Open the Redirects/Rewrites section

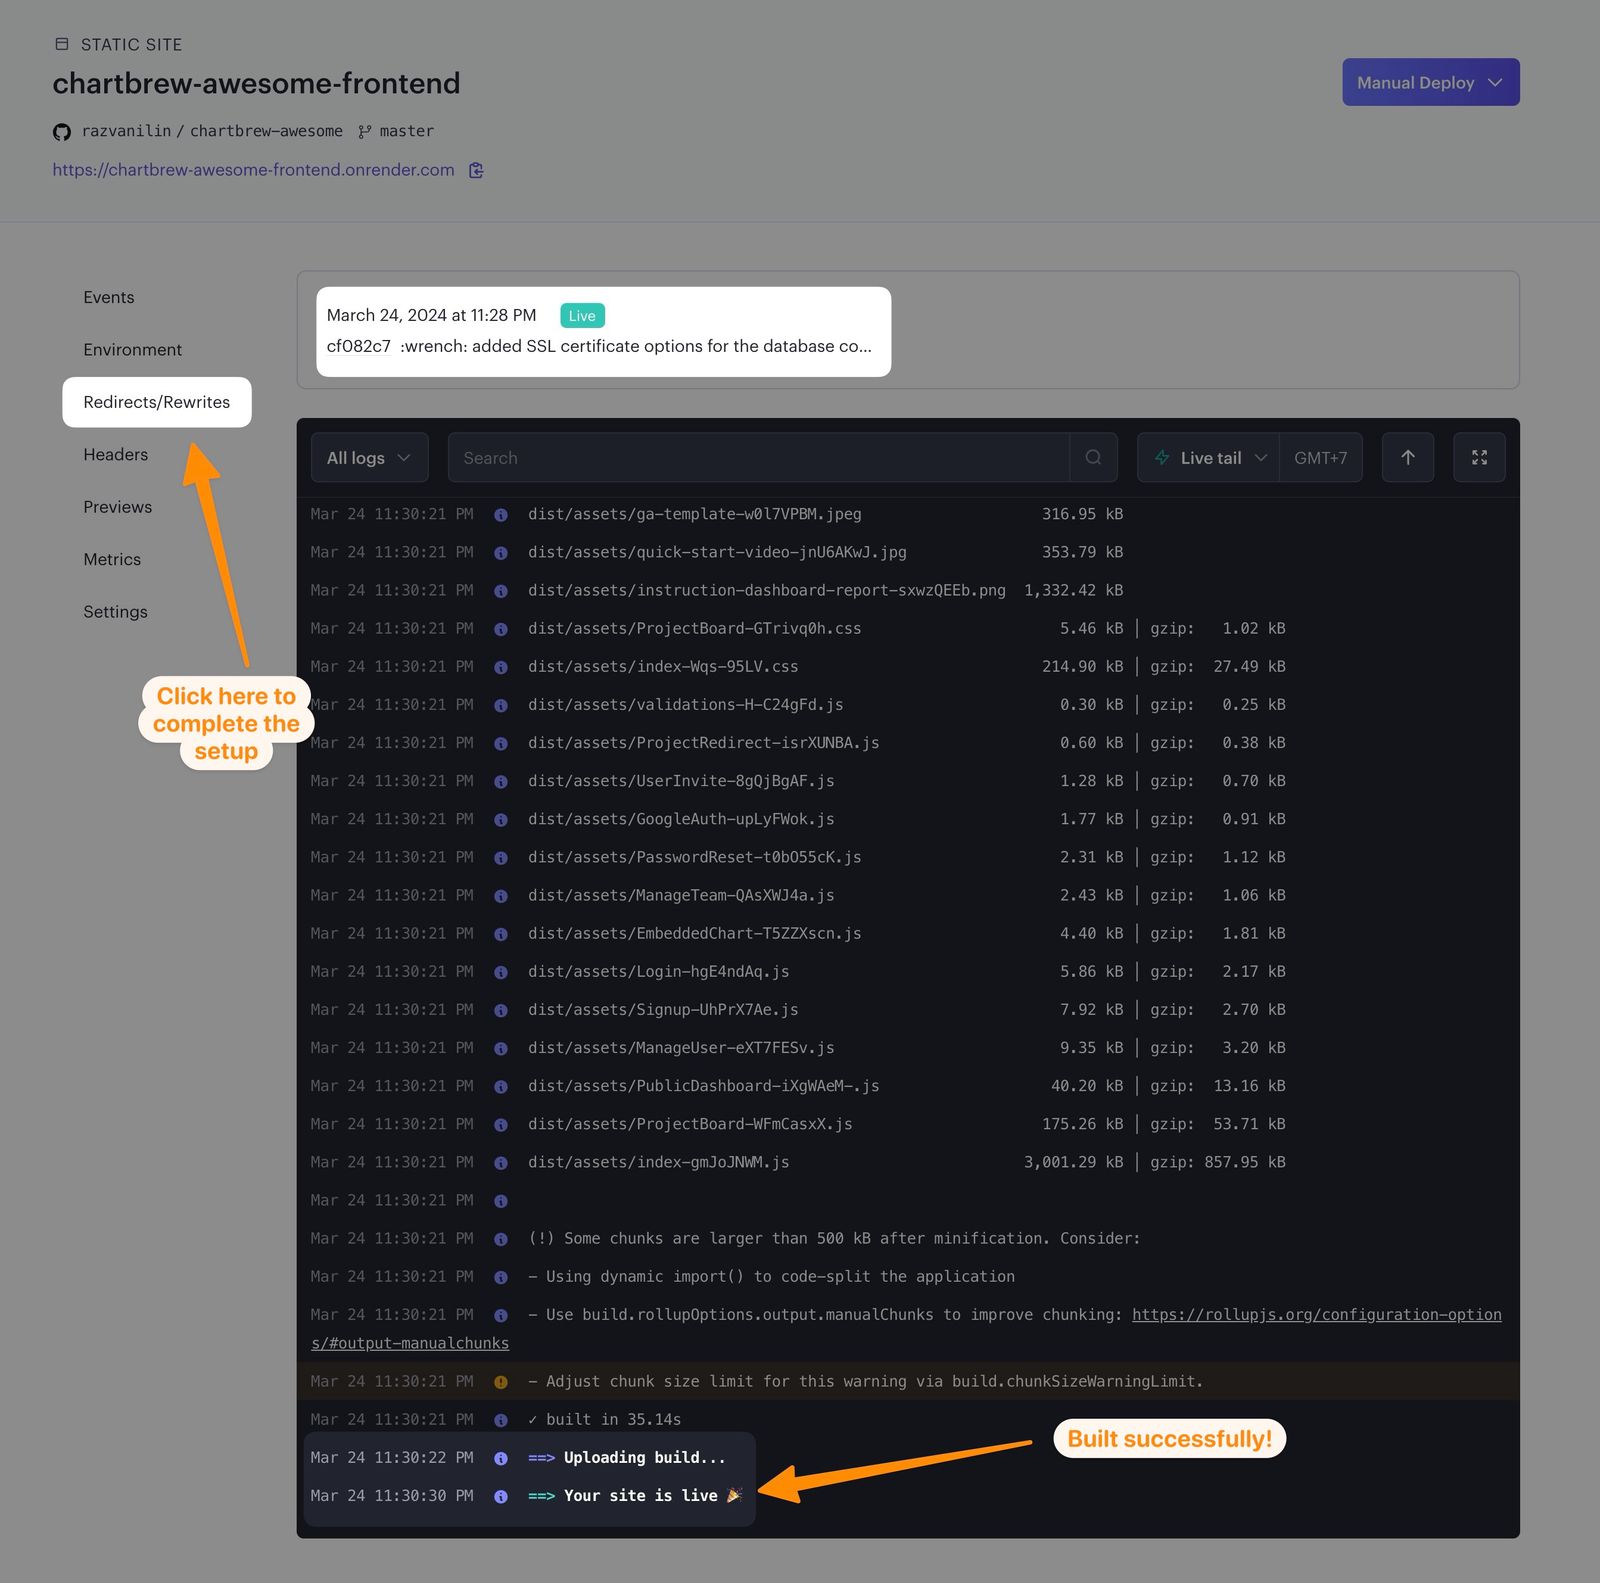click(156, 402)
